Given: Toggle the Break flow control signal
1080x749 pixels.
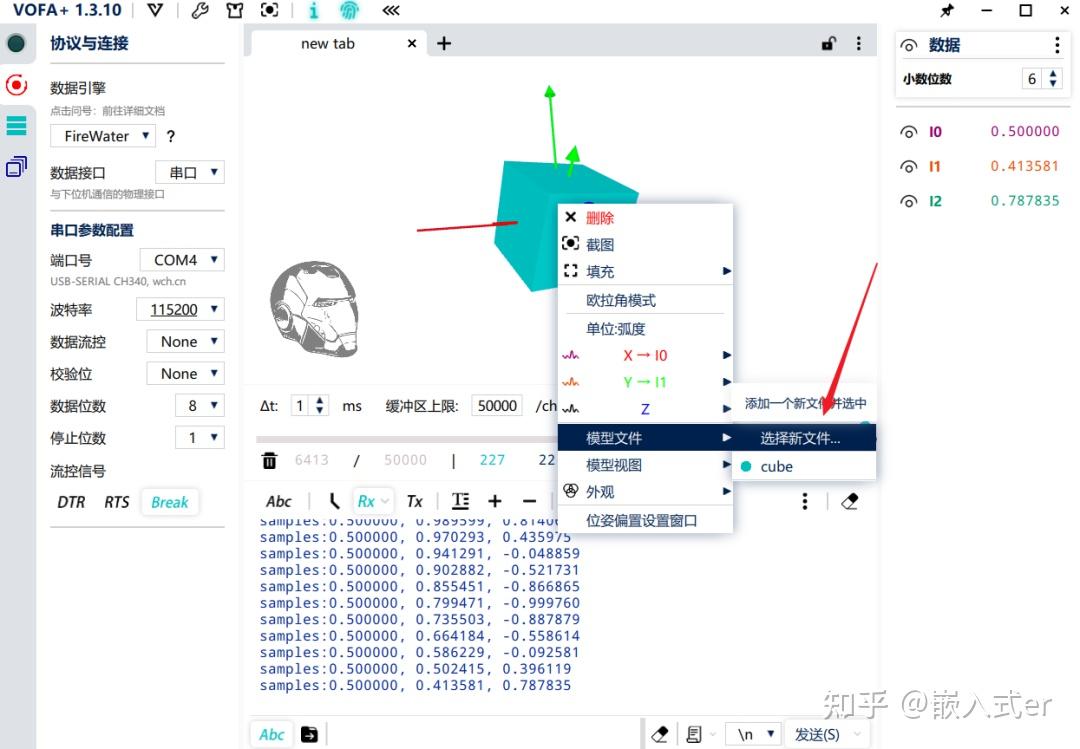Looking at the screenshot, I should [x=169, y=502].
